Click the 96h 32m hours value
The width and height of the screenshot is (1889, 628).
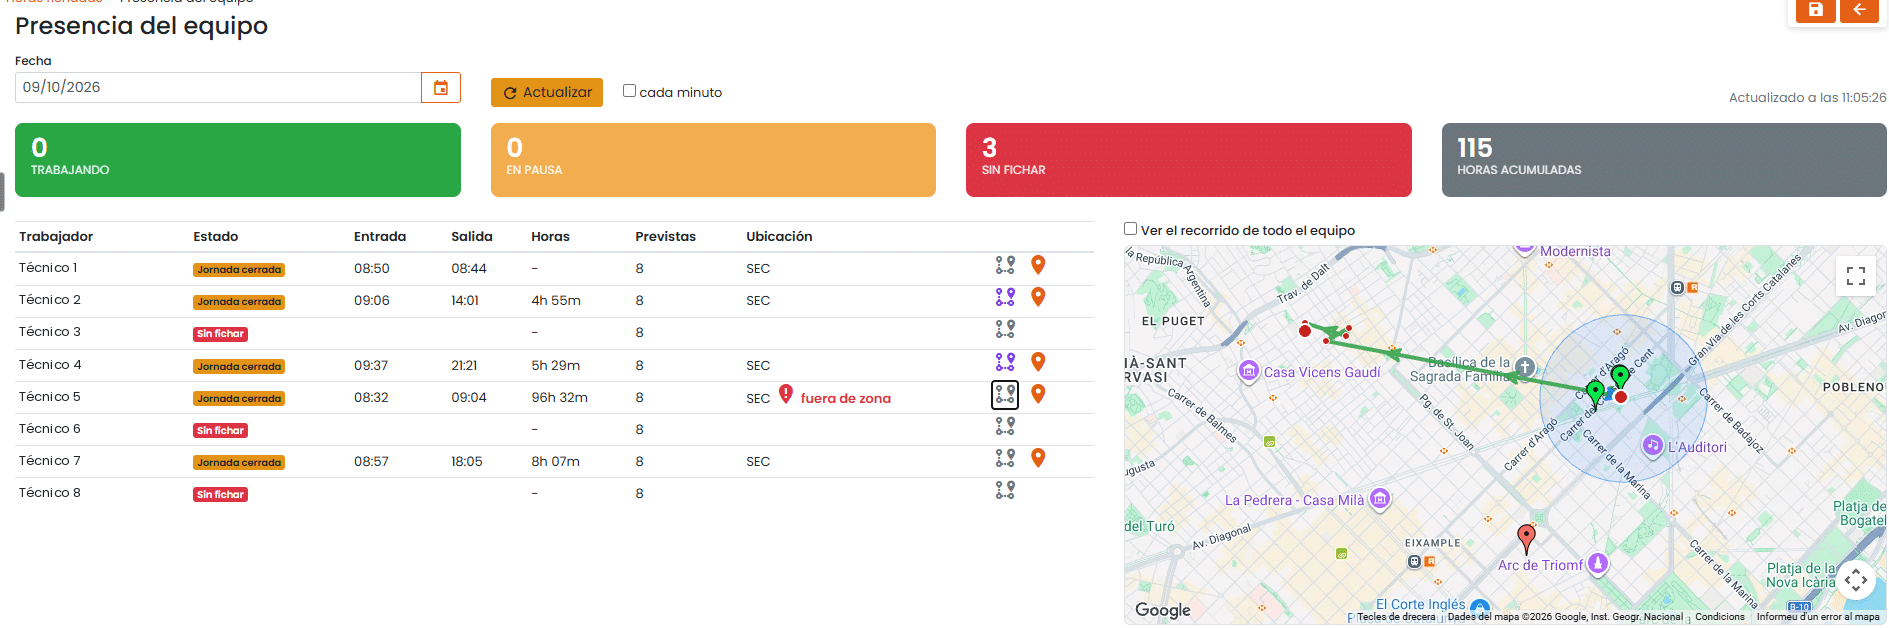click(559, 397)
